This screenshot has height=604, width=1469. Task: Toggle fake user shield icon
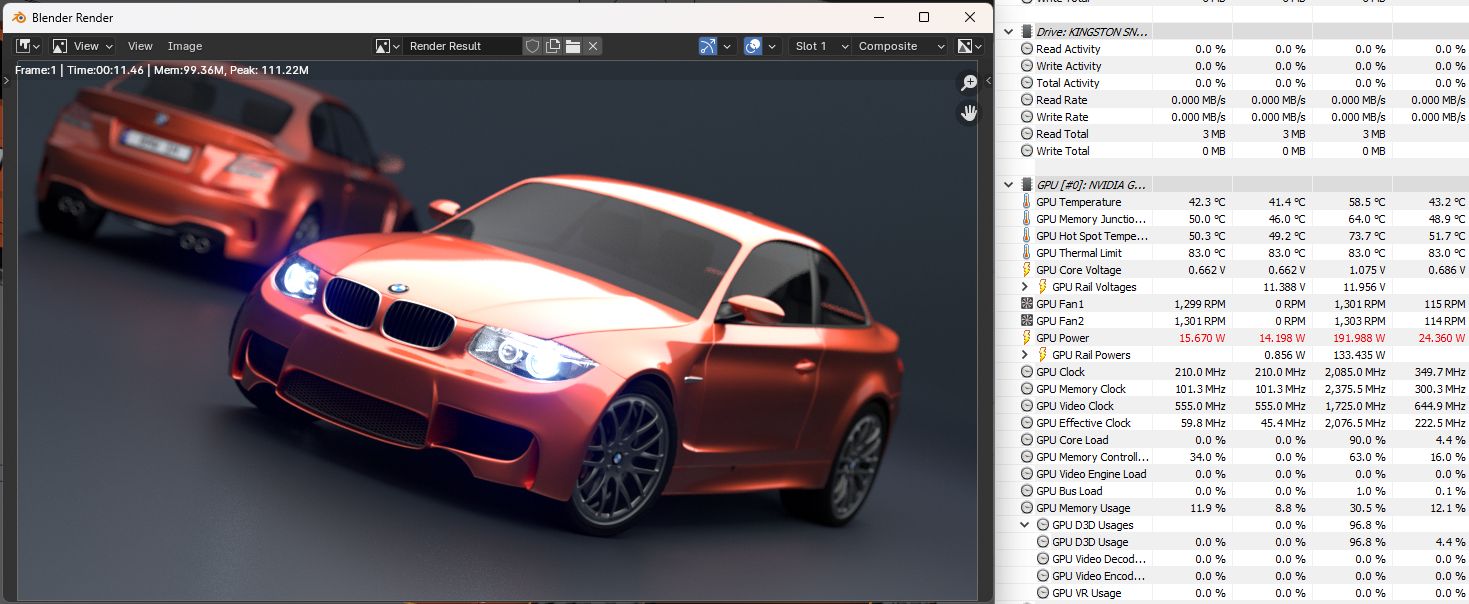(x=533, y=46)
